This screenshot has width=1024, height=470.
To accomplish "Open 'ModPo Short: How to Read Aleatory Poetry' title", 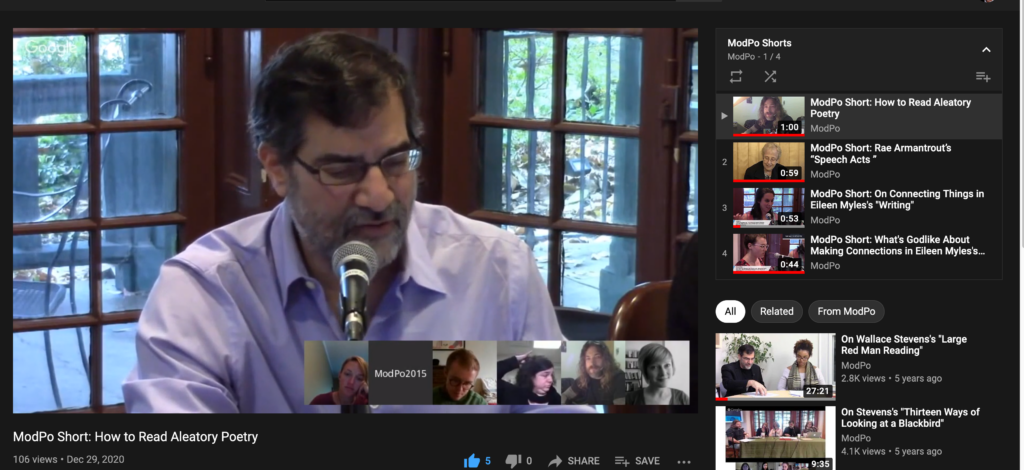I will (891, 108).
